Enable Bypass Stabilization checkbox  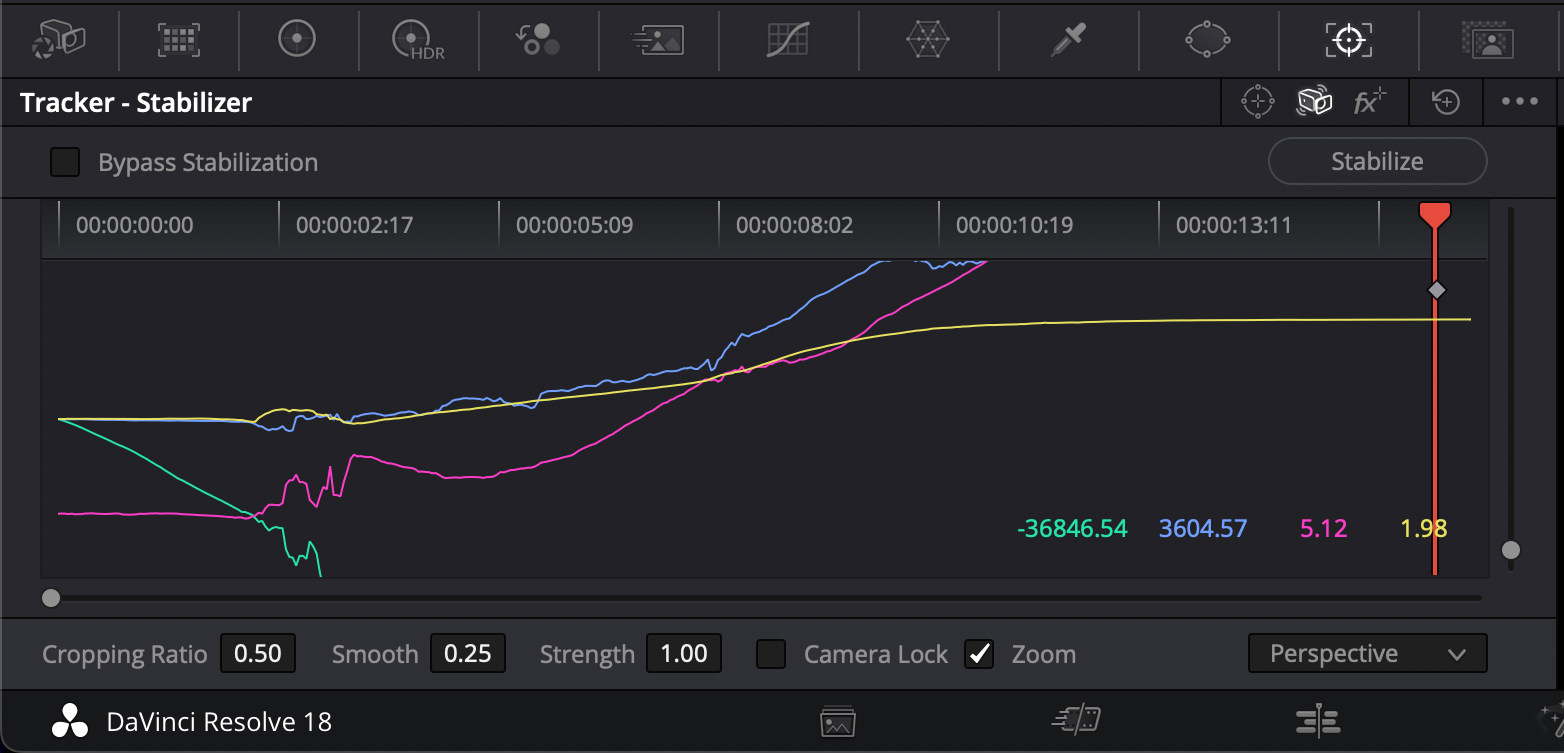click(65, 162)
